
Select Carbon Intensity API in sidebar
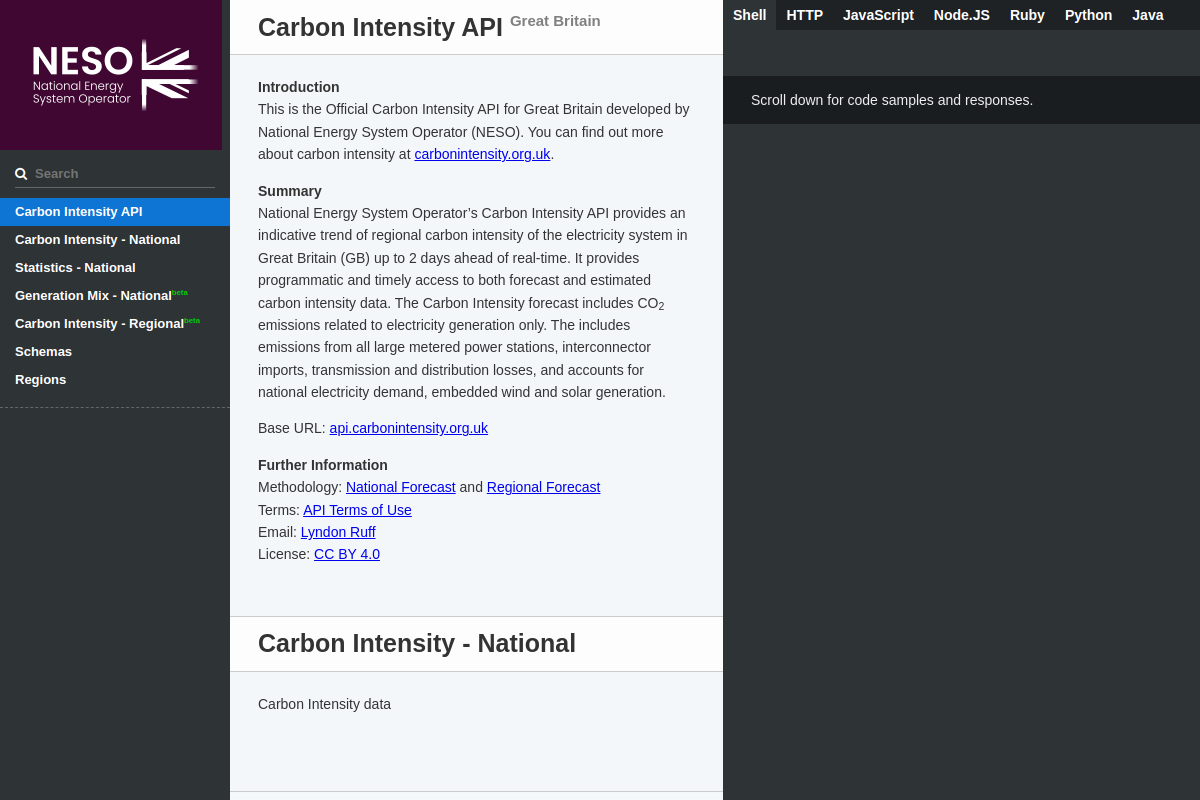(x=115, y=212)
